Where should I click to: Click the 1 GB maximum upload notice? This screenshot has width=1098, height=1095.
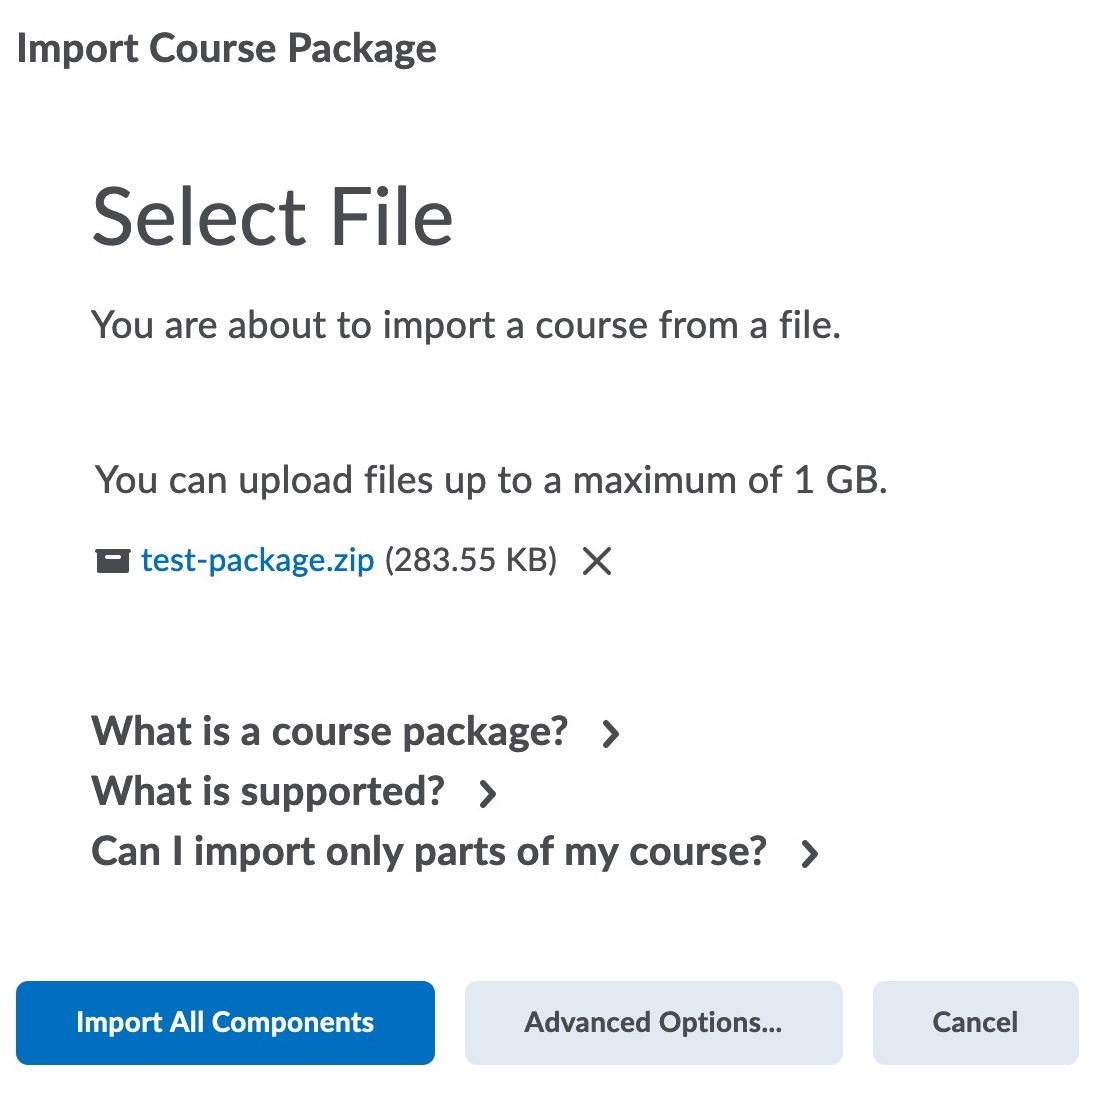pos(491,480)
